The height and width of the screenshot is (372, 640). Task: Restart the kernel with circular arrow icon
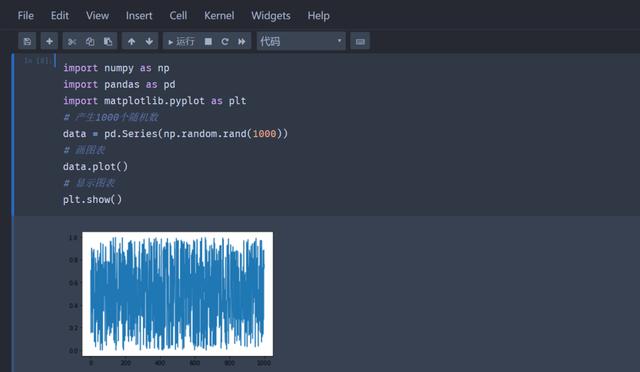tap(225, 41)
